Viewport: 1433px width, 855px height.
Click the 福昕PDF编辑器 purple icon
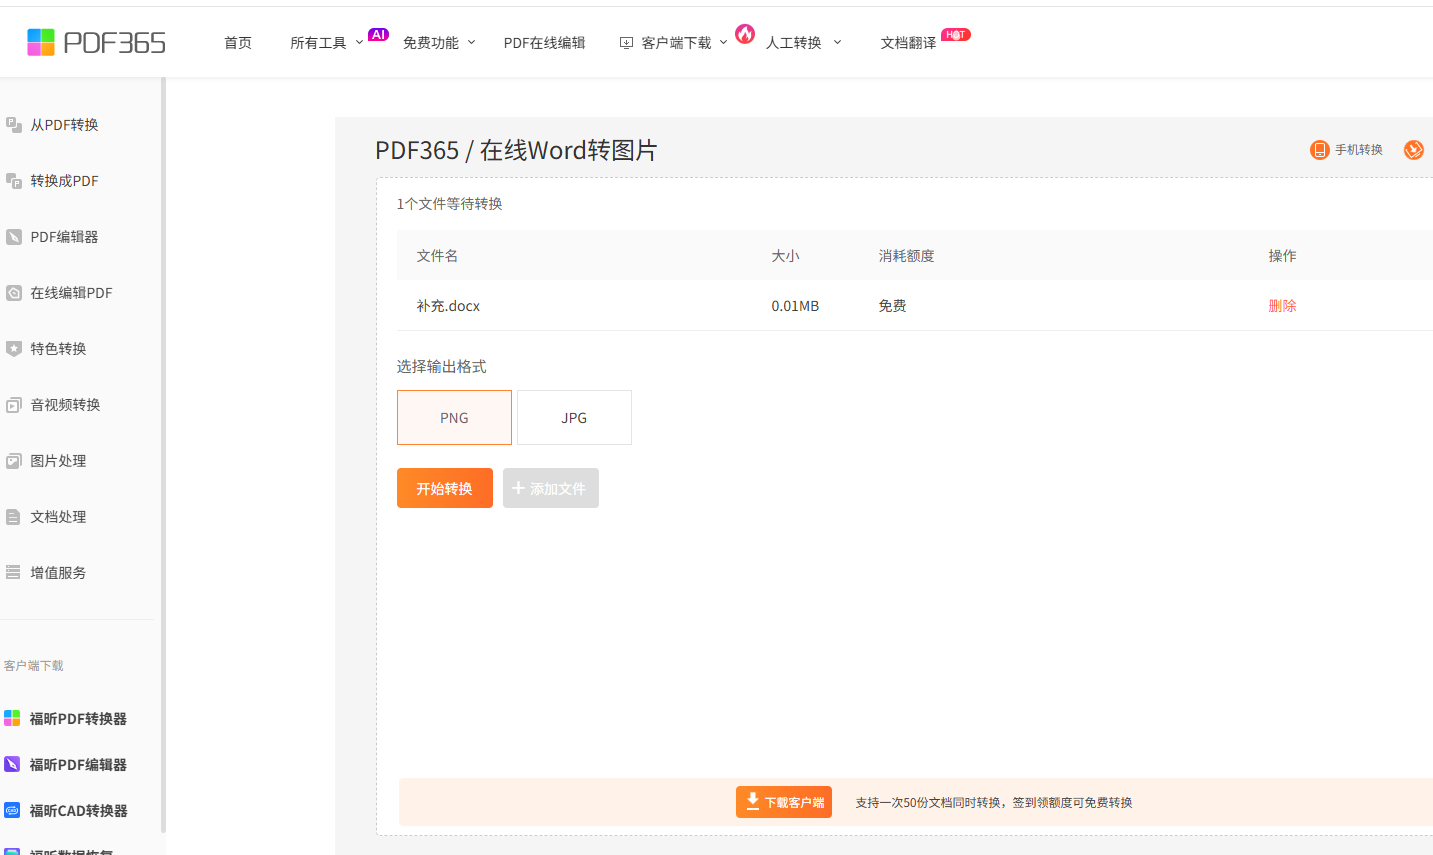(x=12, y=764)
